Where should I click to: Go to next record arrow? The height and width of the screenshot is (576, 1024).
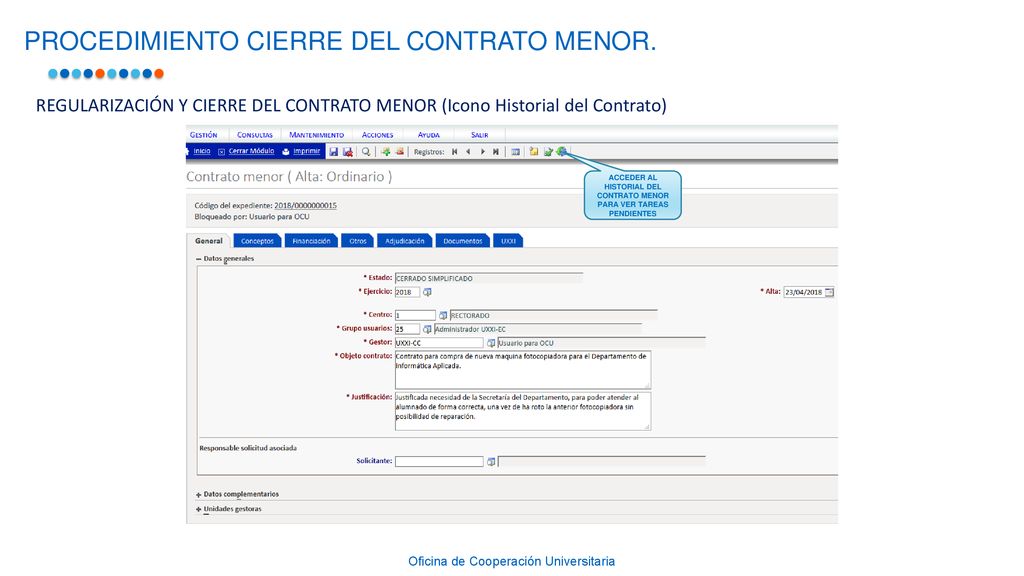click(483, 152)
